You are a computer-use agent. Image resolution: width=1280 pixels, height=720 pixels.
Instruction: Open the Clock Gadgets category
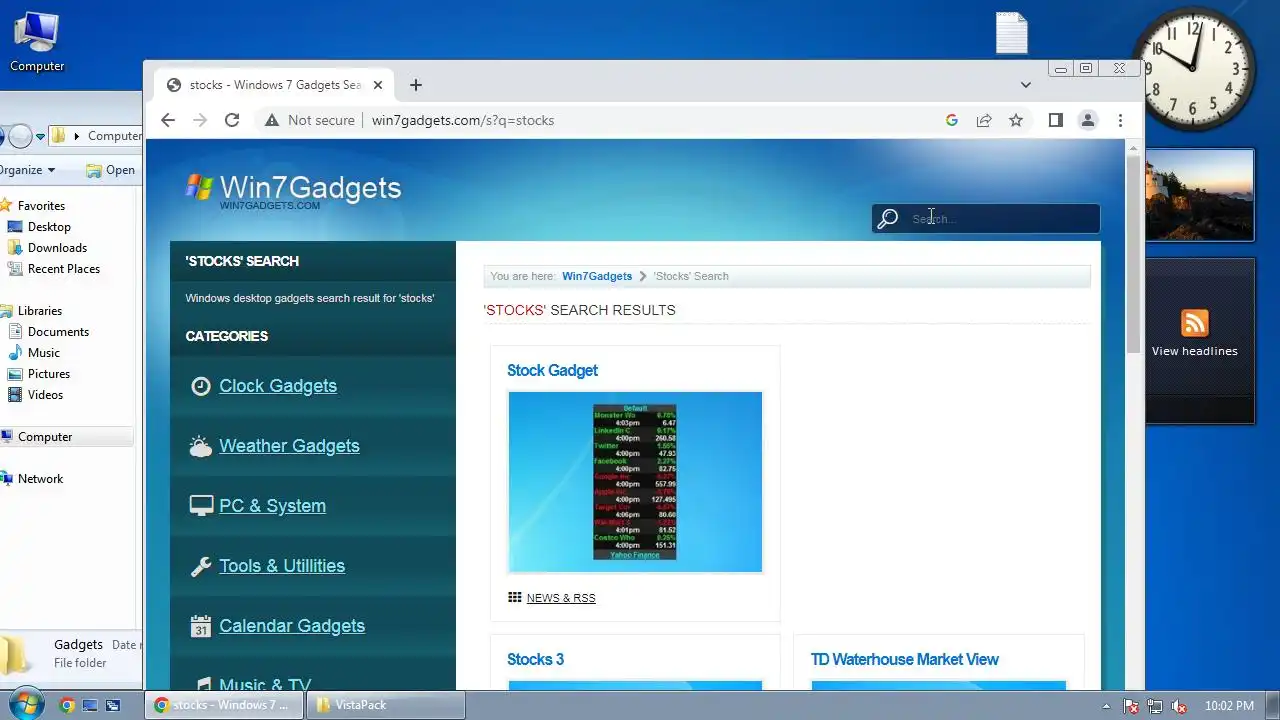point(278,386)
